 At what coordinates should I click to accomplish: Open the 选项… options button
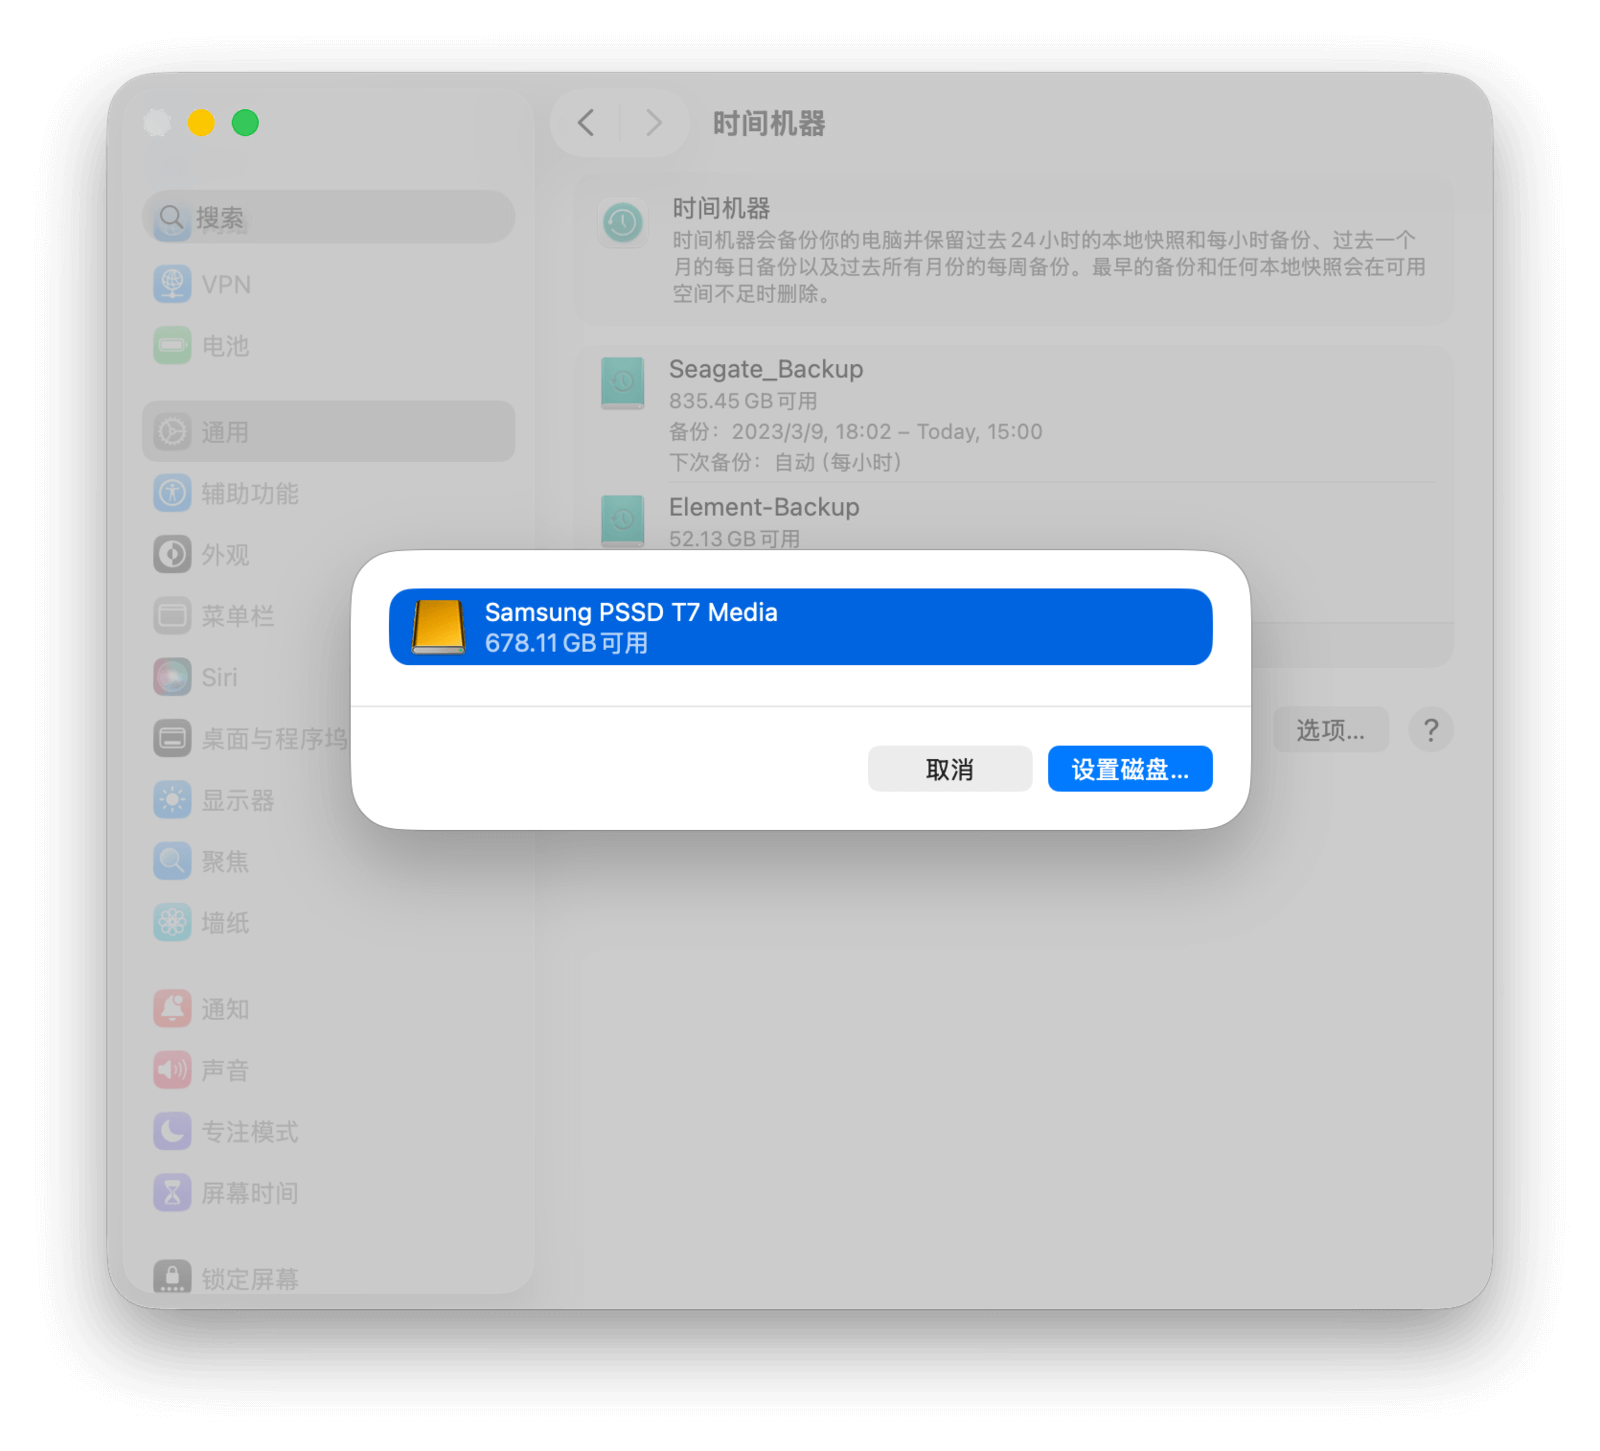pos(1330,730)
